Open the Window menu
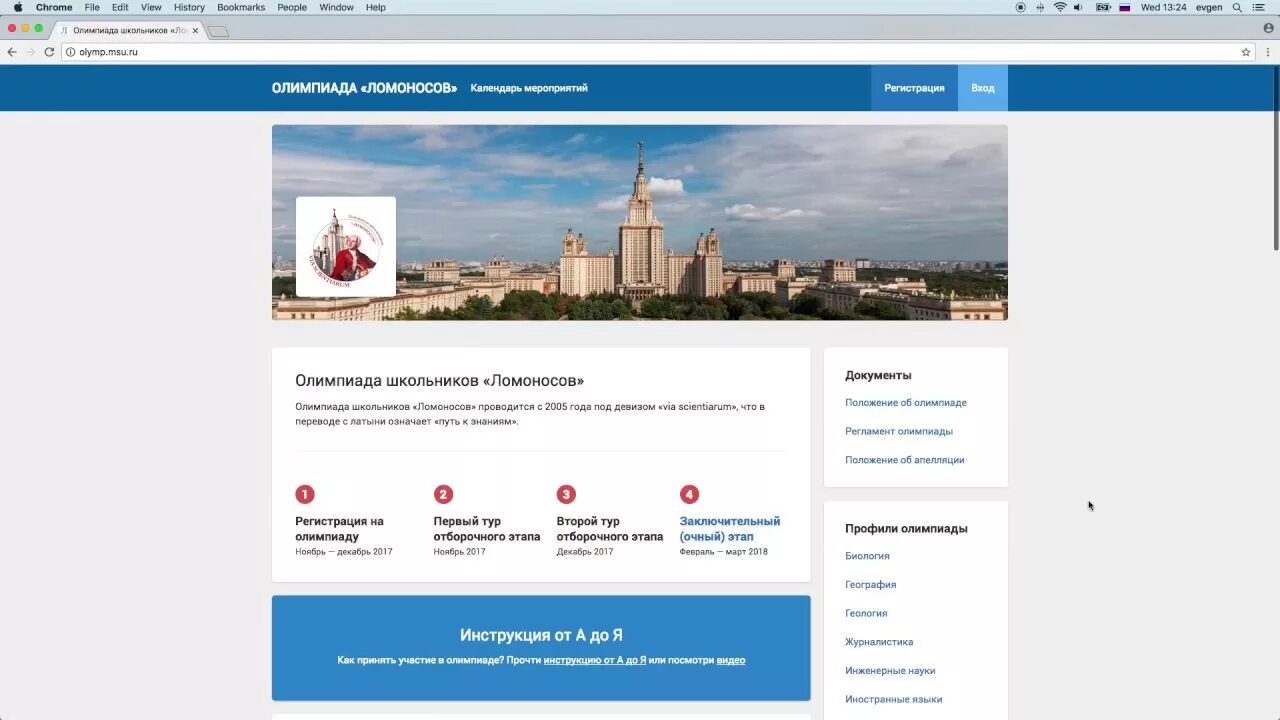The width and height of the screenshot is (1280, 720). pyautogui.click(x=336, y=7)
